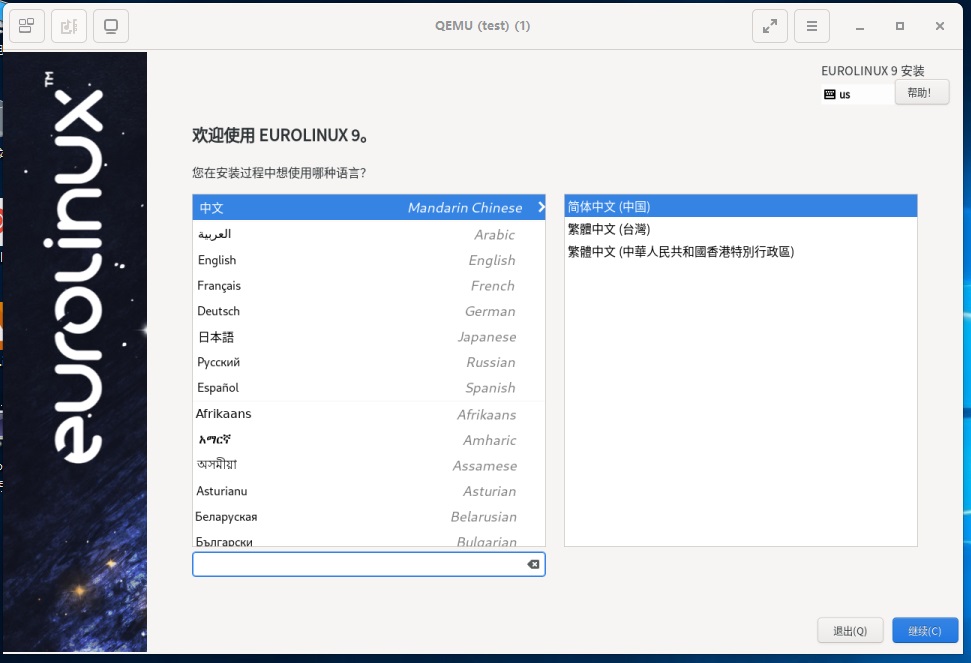
Task: Close the QEMU (test) window
Action: click(939, 26)
